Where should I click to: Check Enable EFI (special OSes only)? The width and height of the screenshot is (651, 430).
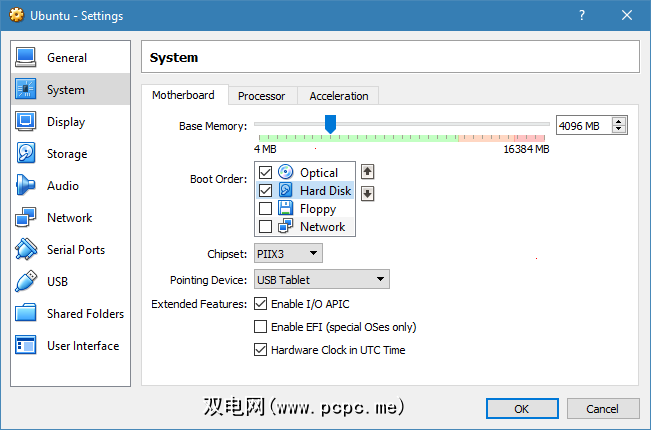260,327
